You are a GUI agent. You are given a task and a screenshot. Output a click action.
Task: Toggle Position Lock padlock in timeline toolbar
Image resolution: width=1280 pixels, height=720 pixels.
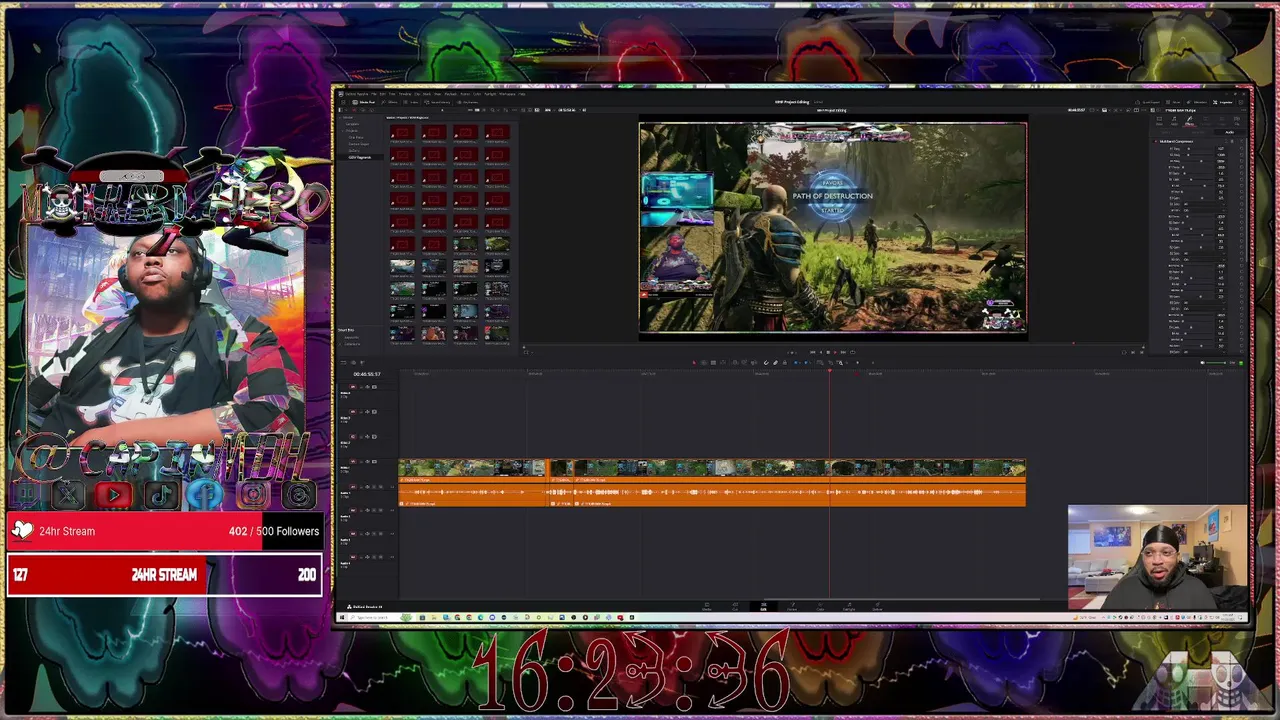pyautogui.click(x=785, y=362)
